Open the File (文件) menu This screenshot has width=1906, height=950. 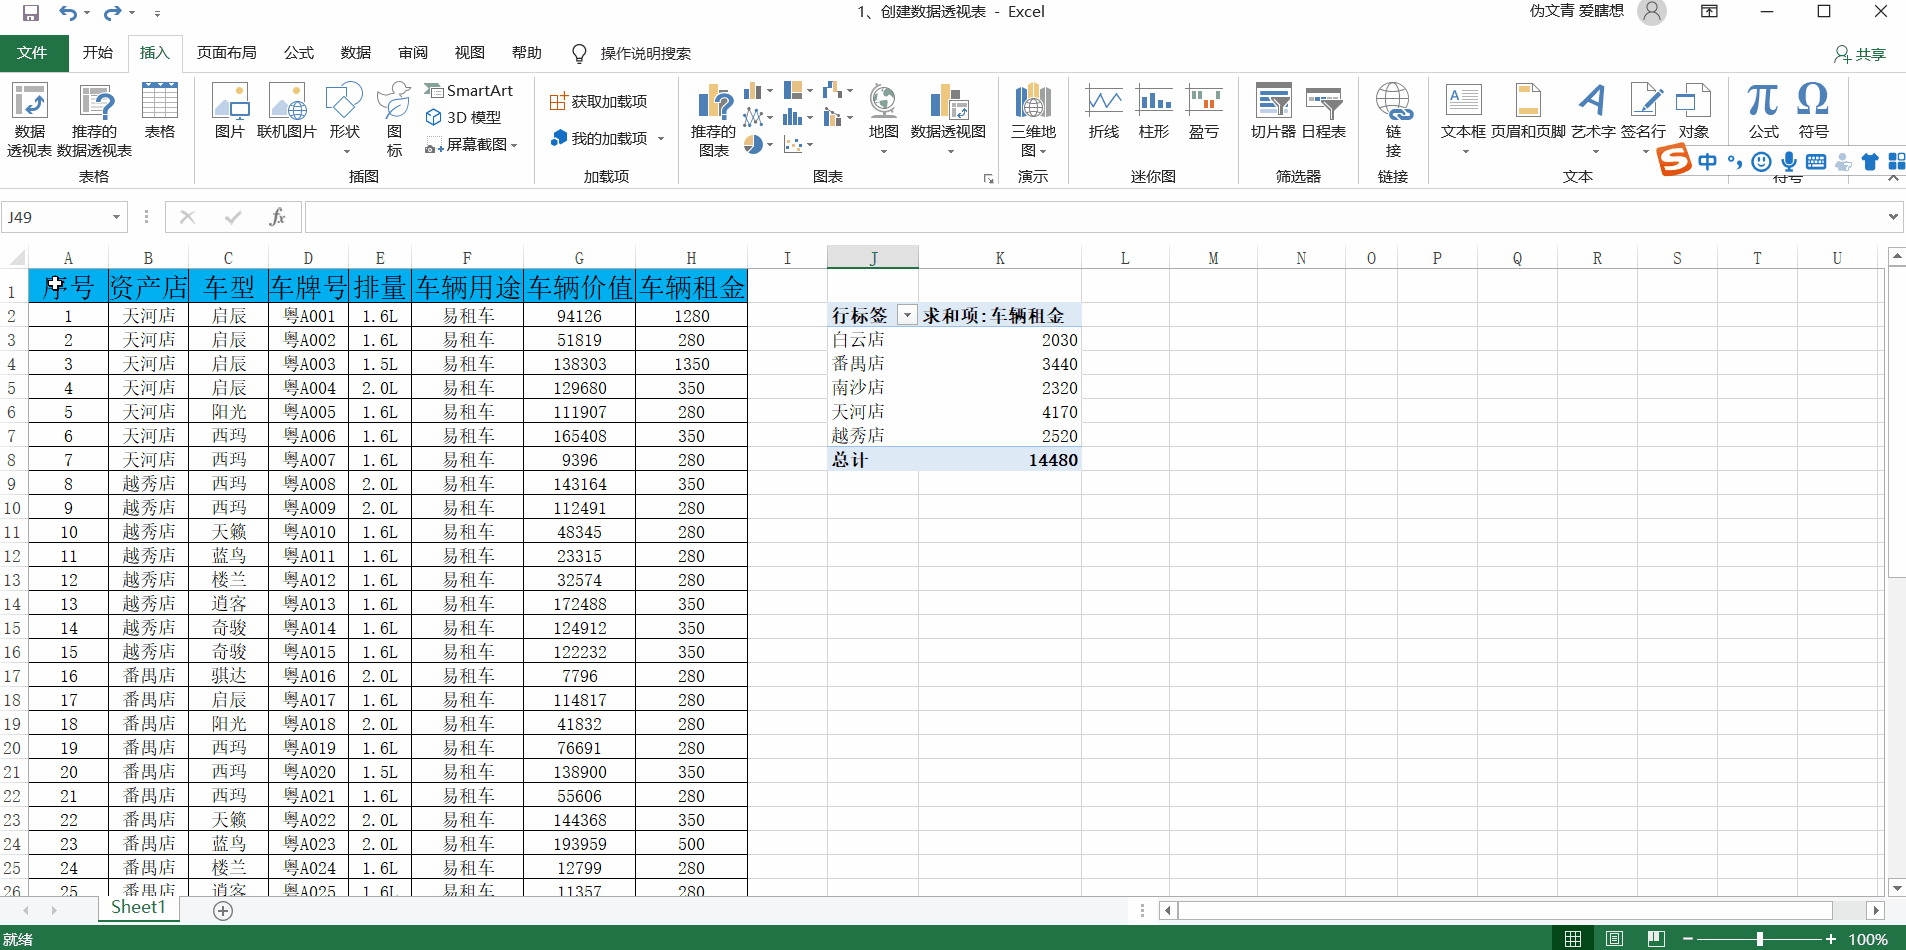pos(33,53)
